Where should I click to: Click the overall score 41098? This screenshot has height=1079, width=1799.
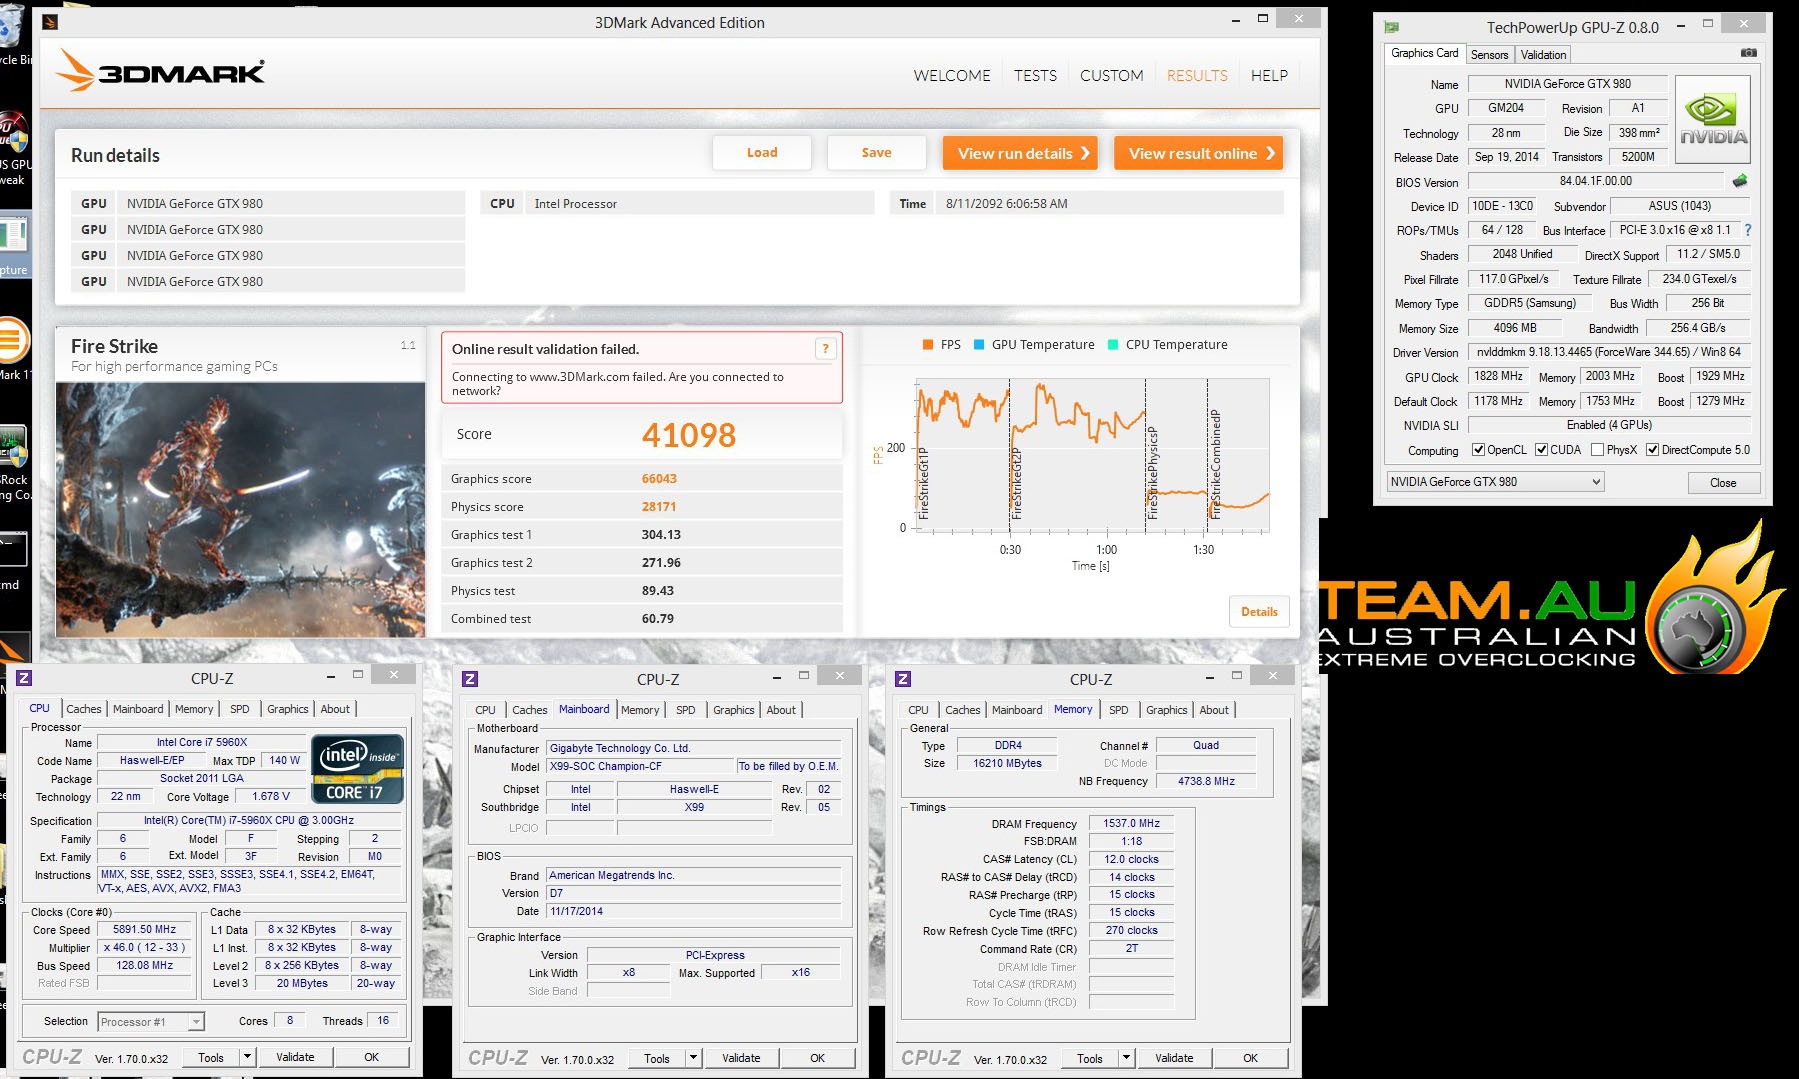(688, 434)
